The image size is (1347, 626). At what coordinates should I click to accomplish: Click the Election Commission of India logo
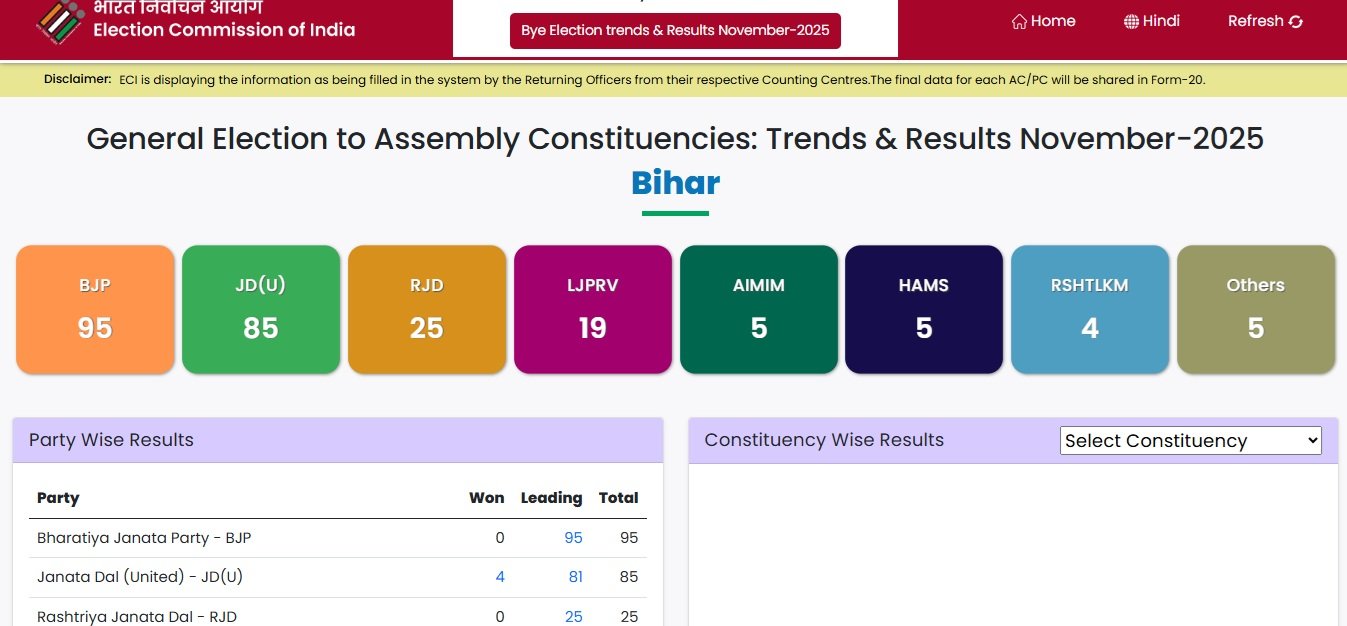click(60, 21)
